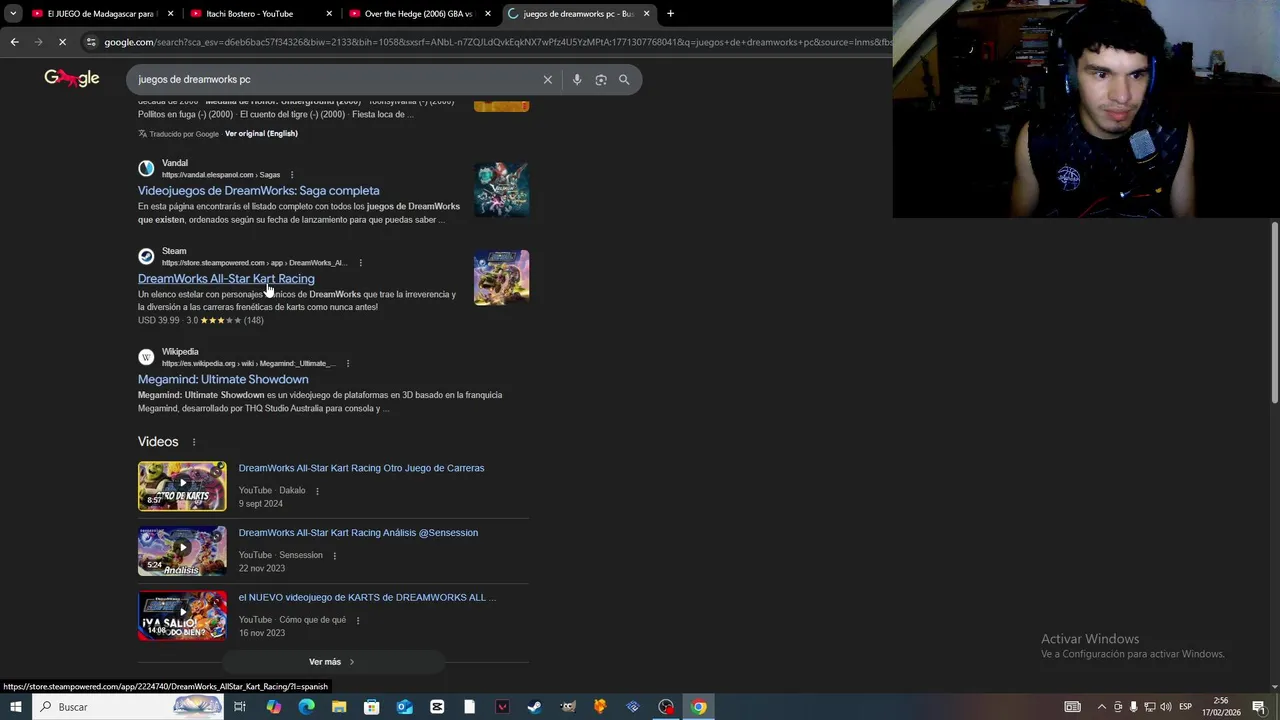Screen dimensions: 1280x720
Task: Open Microsoft Store from the taskbar
Action: click(371, 707)
